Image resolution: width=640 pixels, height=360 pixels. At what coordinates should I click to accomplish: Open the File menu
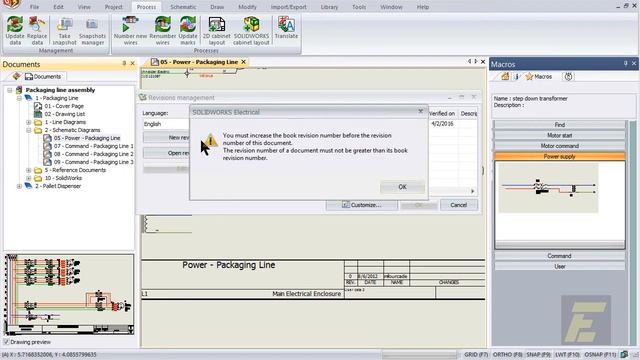(x=34, y=7)
